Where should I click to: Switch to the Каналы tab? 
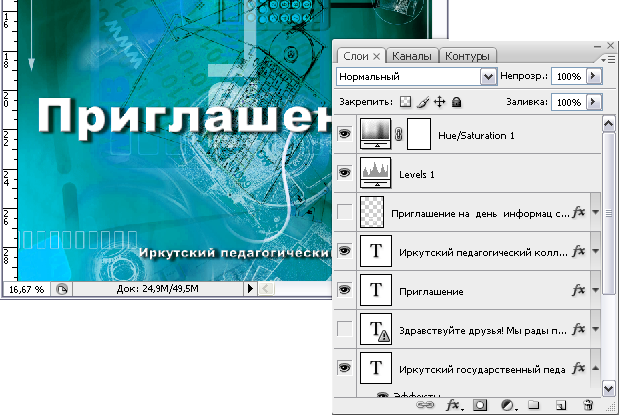(412, 56)
